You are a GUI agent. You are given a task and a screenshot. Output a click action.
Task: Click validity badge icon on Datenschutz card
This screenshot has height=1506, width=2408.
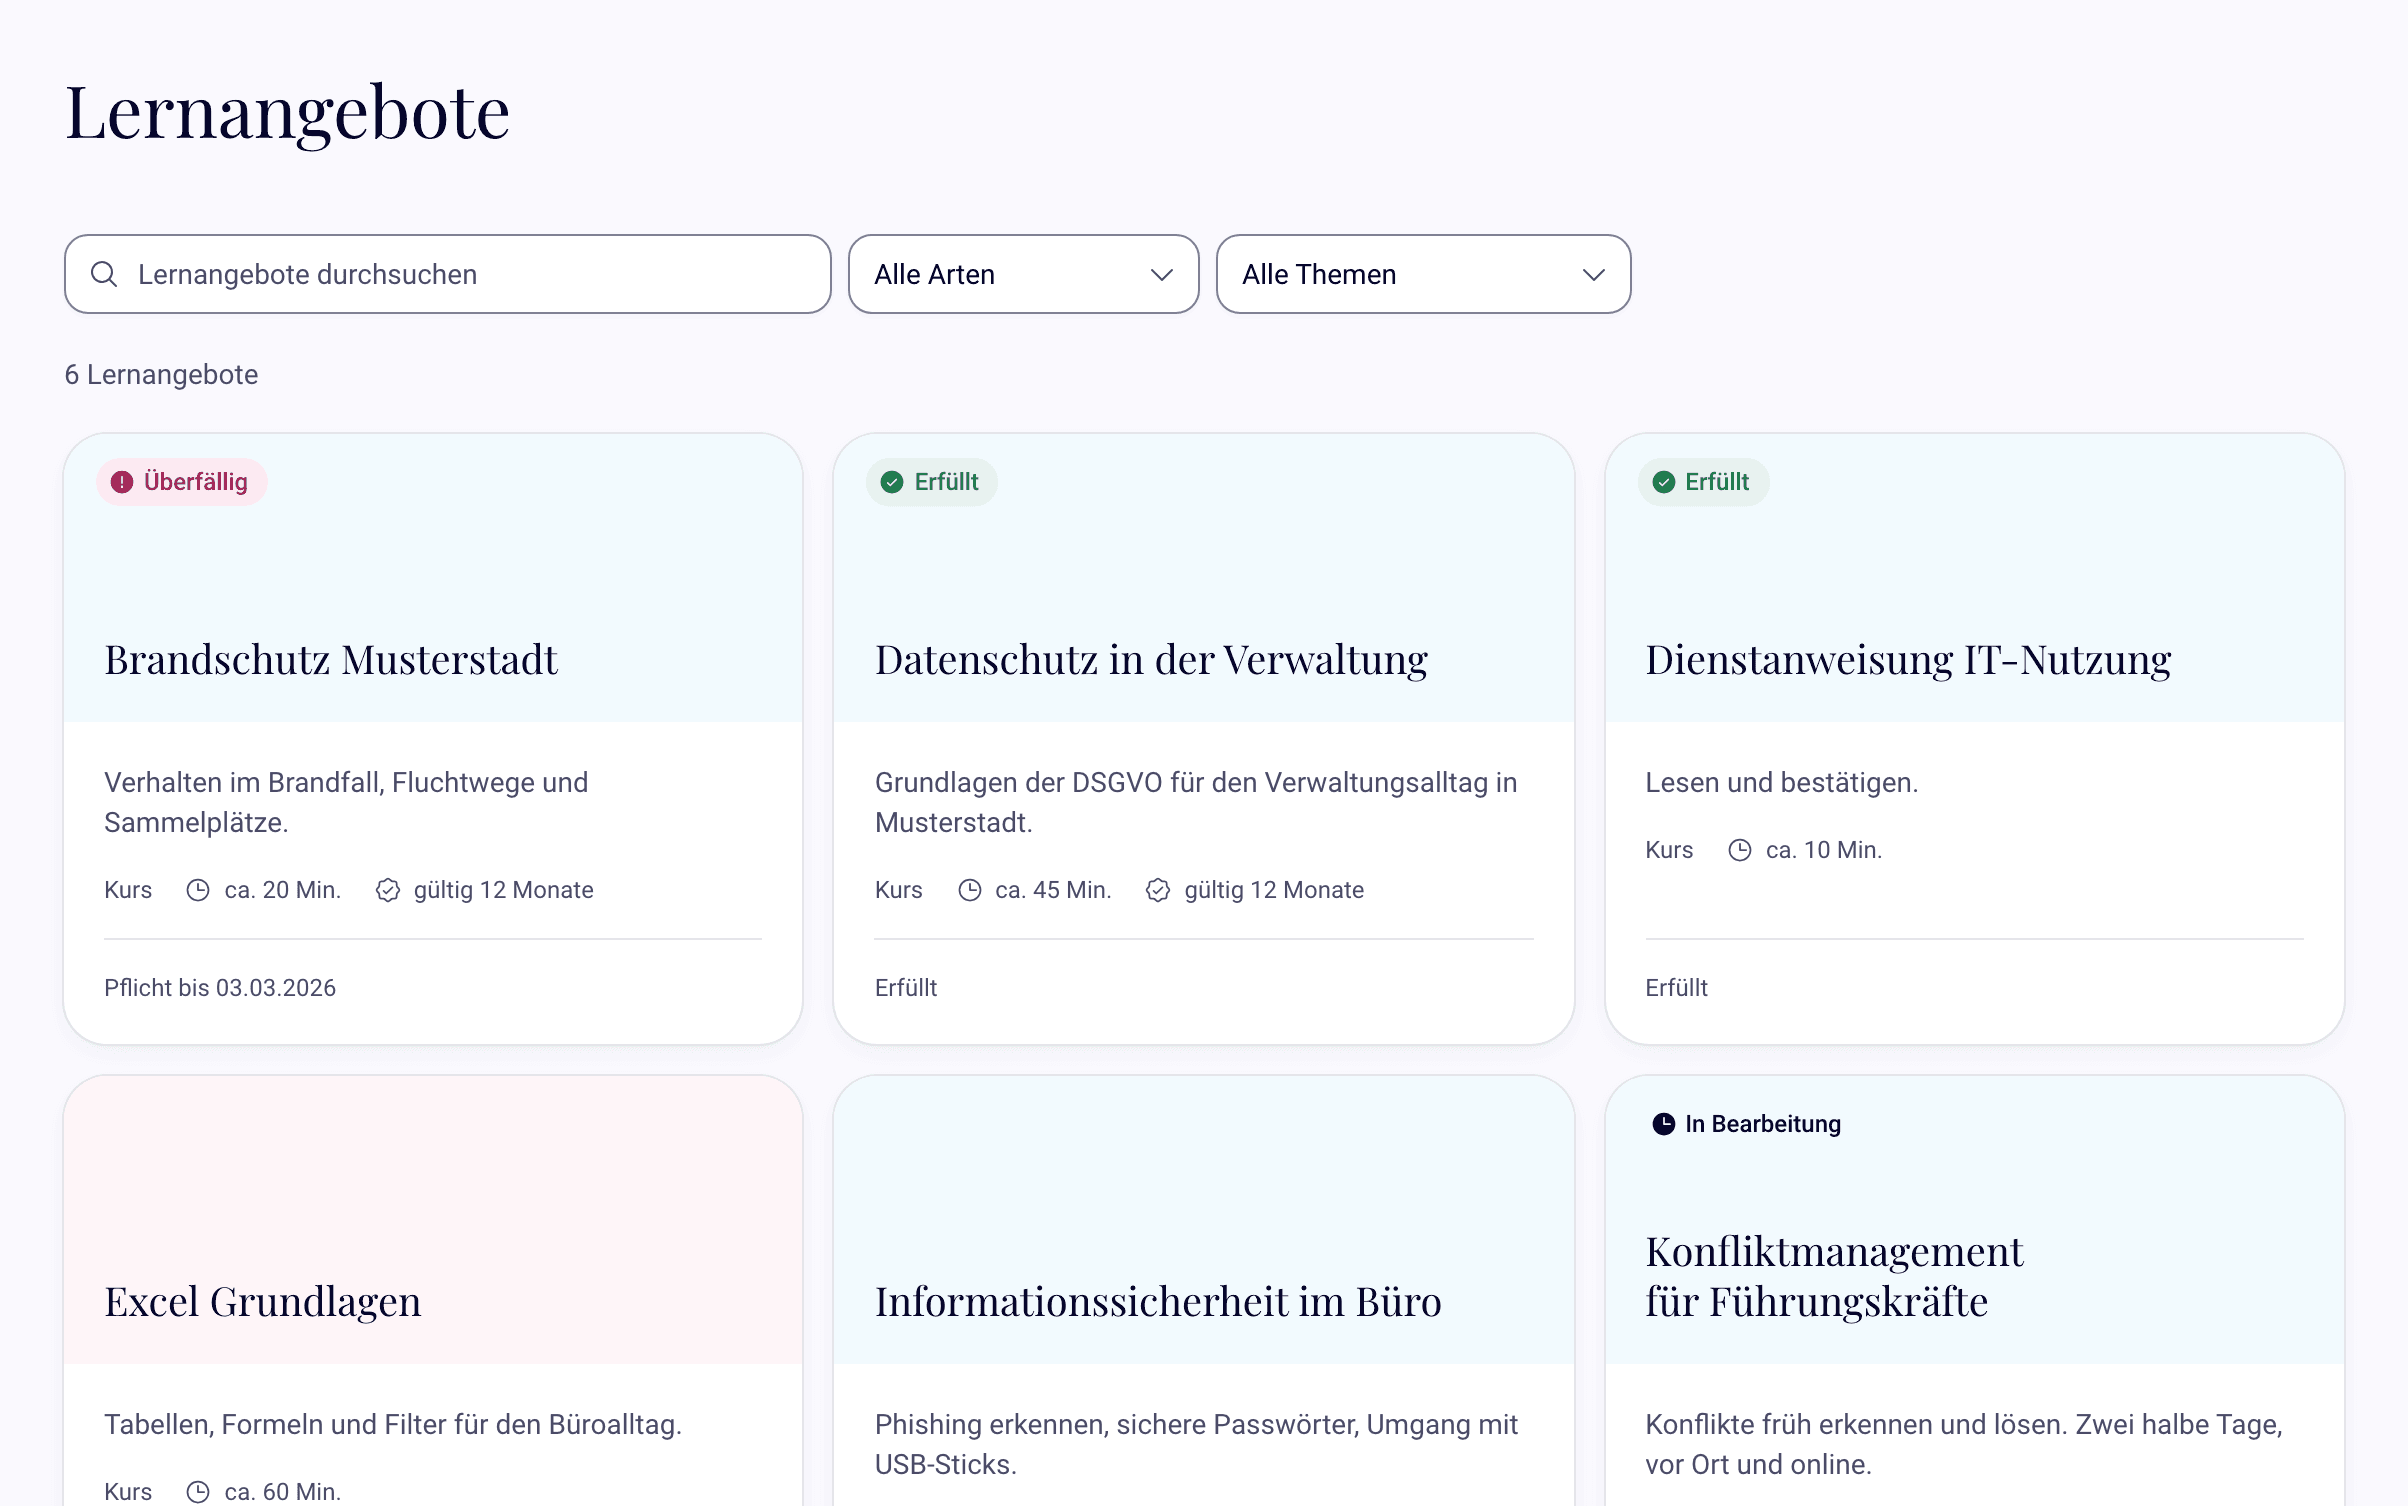point(1158,890)
